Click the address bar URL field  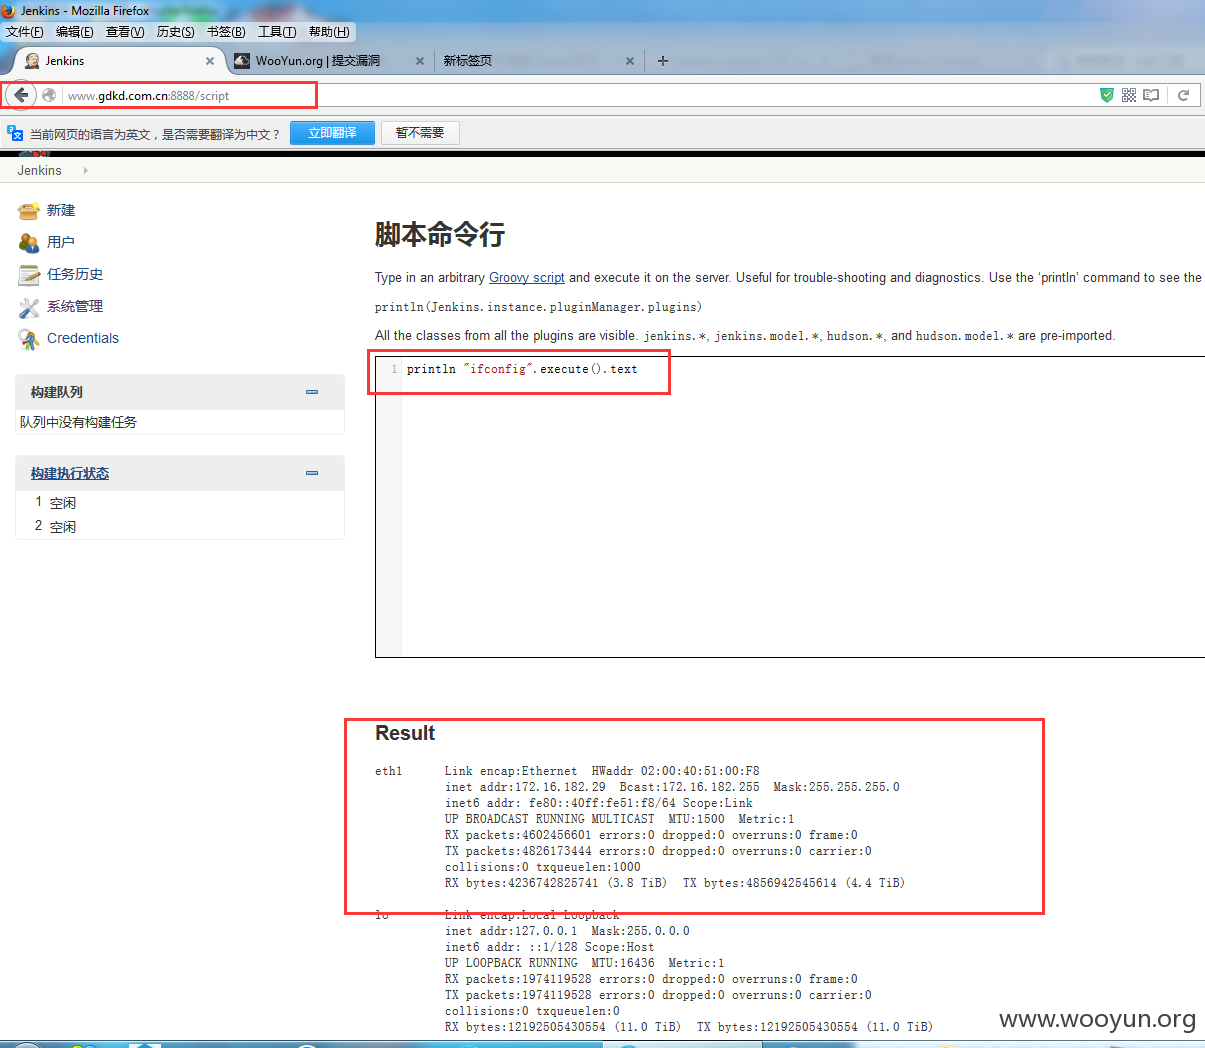pos(580,95)
